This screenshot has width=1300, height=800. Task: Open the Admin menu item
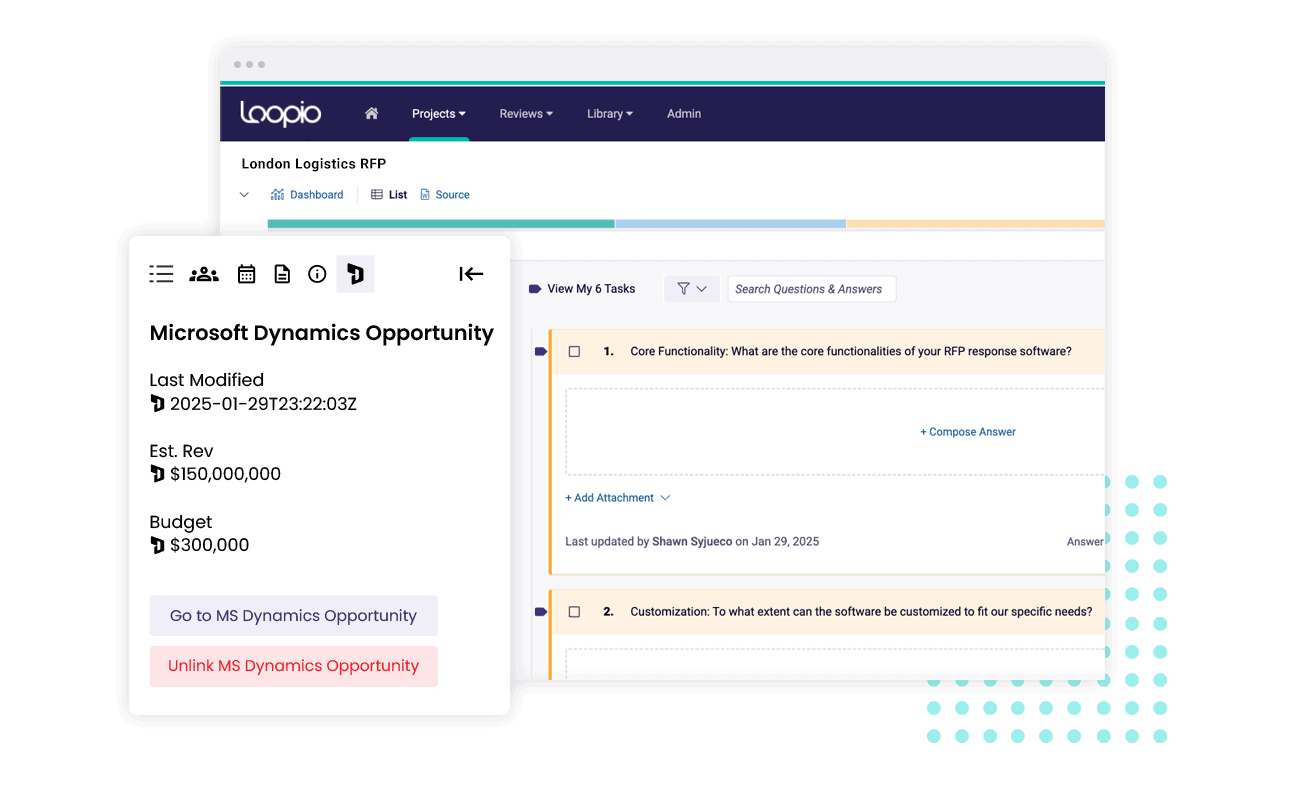click(x=684, y=114)
